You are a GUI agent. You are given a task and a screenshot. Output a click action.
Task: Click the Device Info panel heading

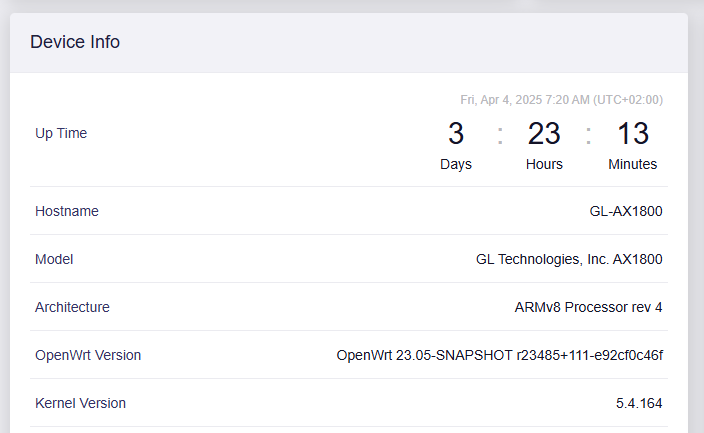[75, 42]
